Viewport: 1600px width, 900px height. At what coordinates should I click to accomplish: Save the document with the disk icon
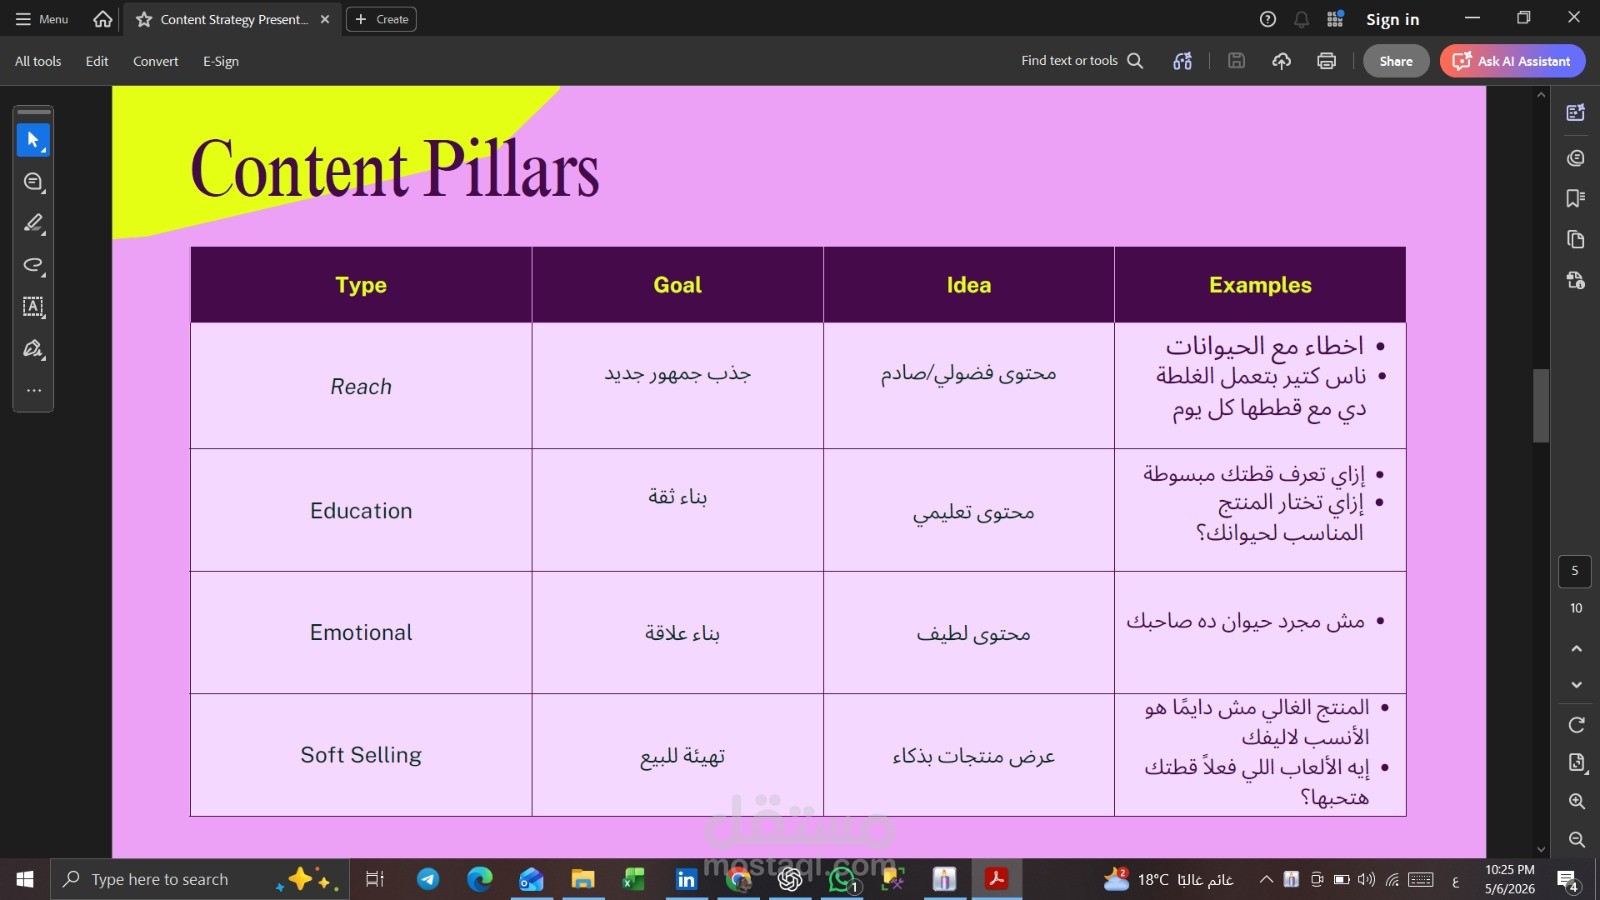tap(1237, 61)
